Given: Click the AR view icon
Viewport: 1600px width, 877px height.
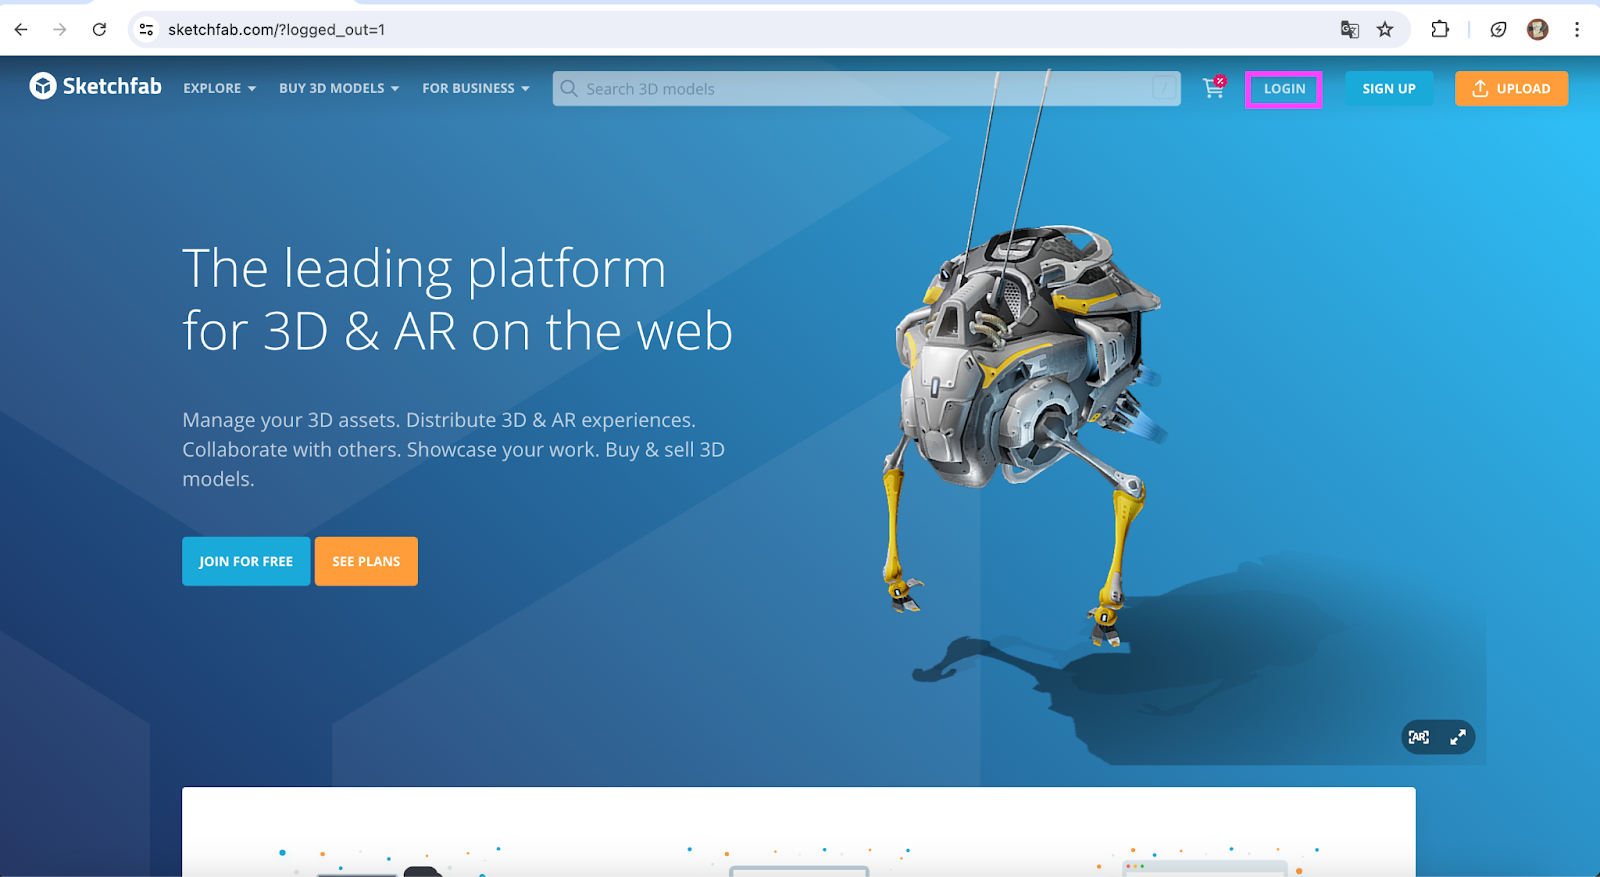Looking at the screenshot, I should click(x=1418, y=737).
